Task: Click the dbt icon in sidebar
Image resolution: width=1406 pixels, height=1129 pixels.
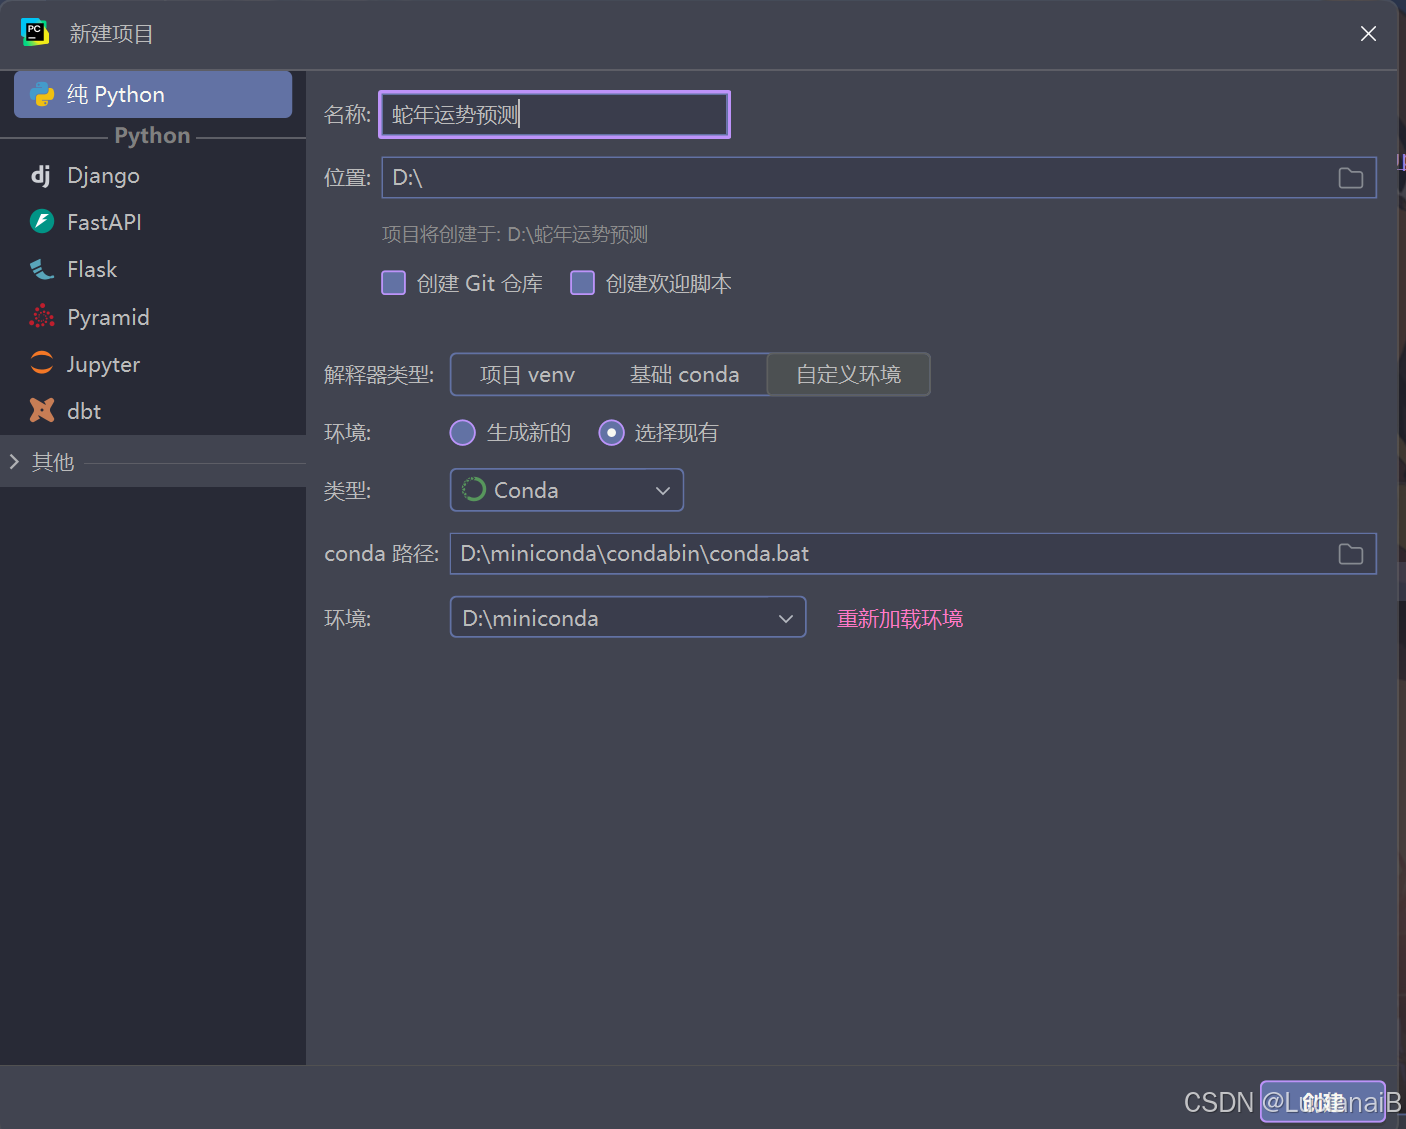Action: coord(42,410)
